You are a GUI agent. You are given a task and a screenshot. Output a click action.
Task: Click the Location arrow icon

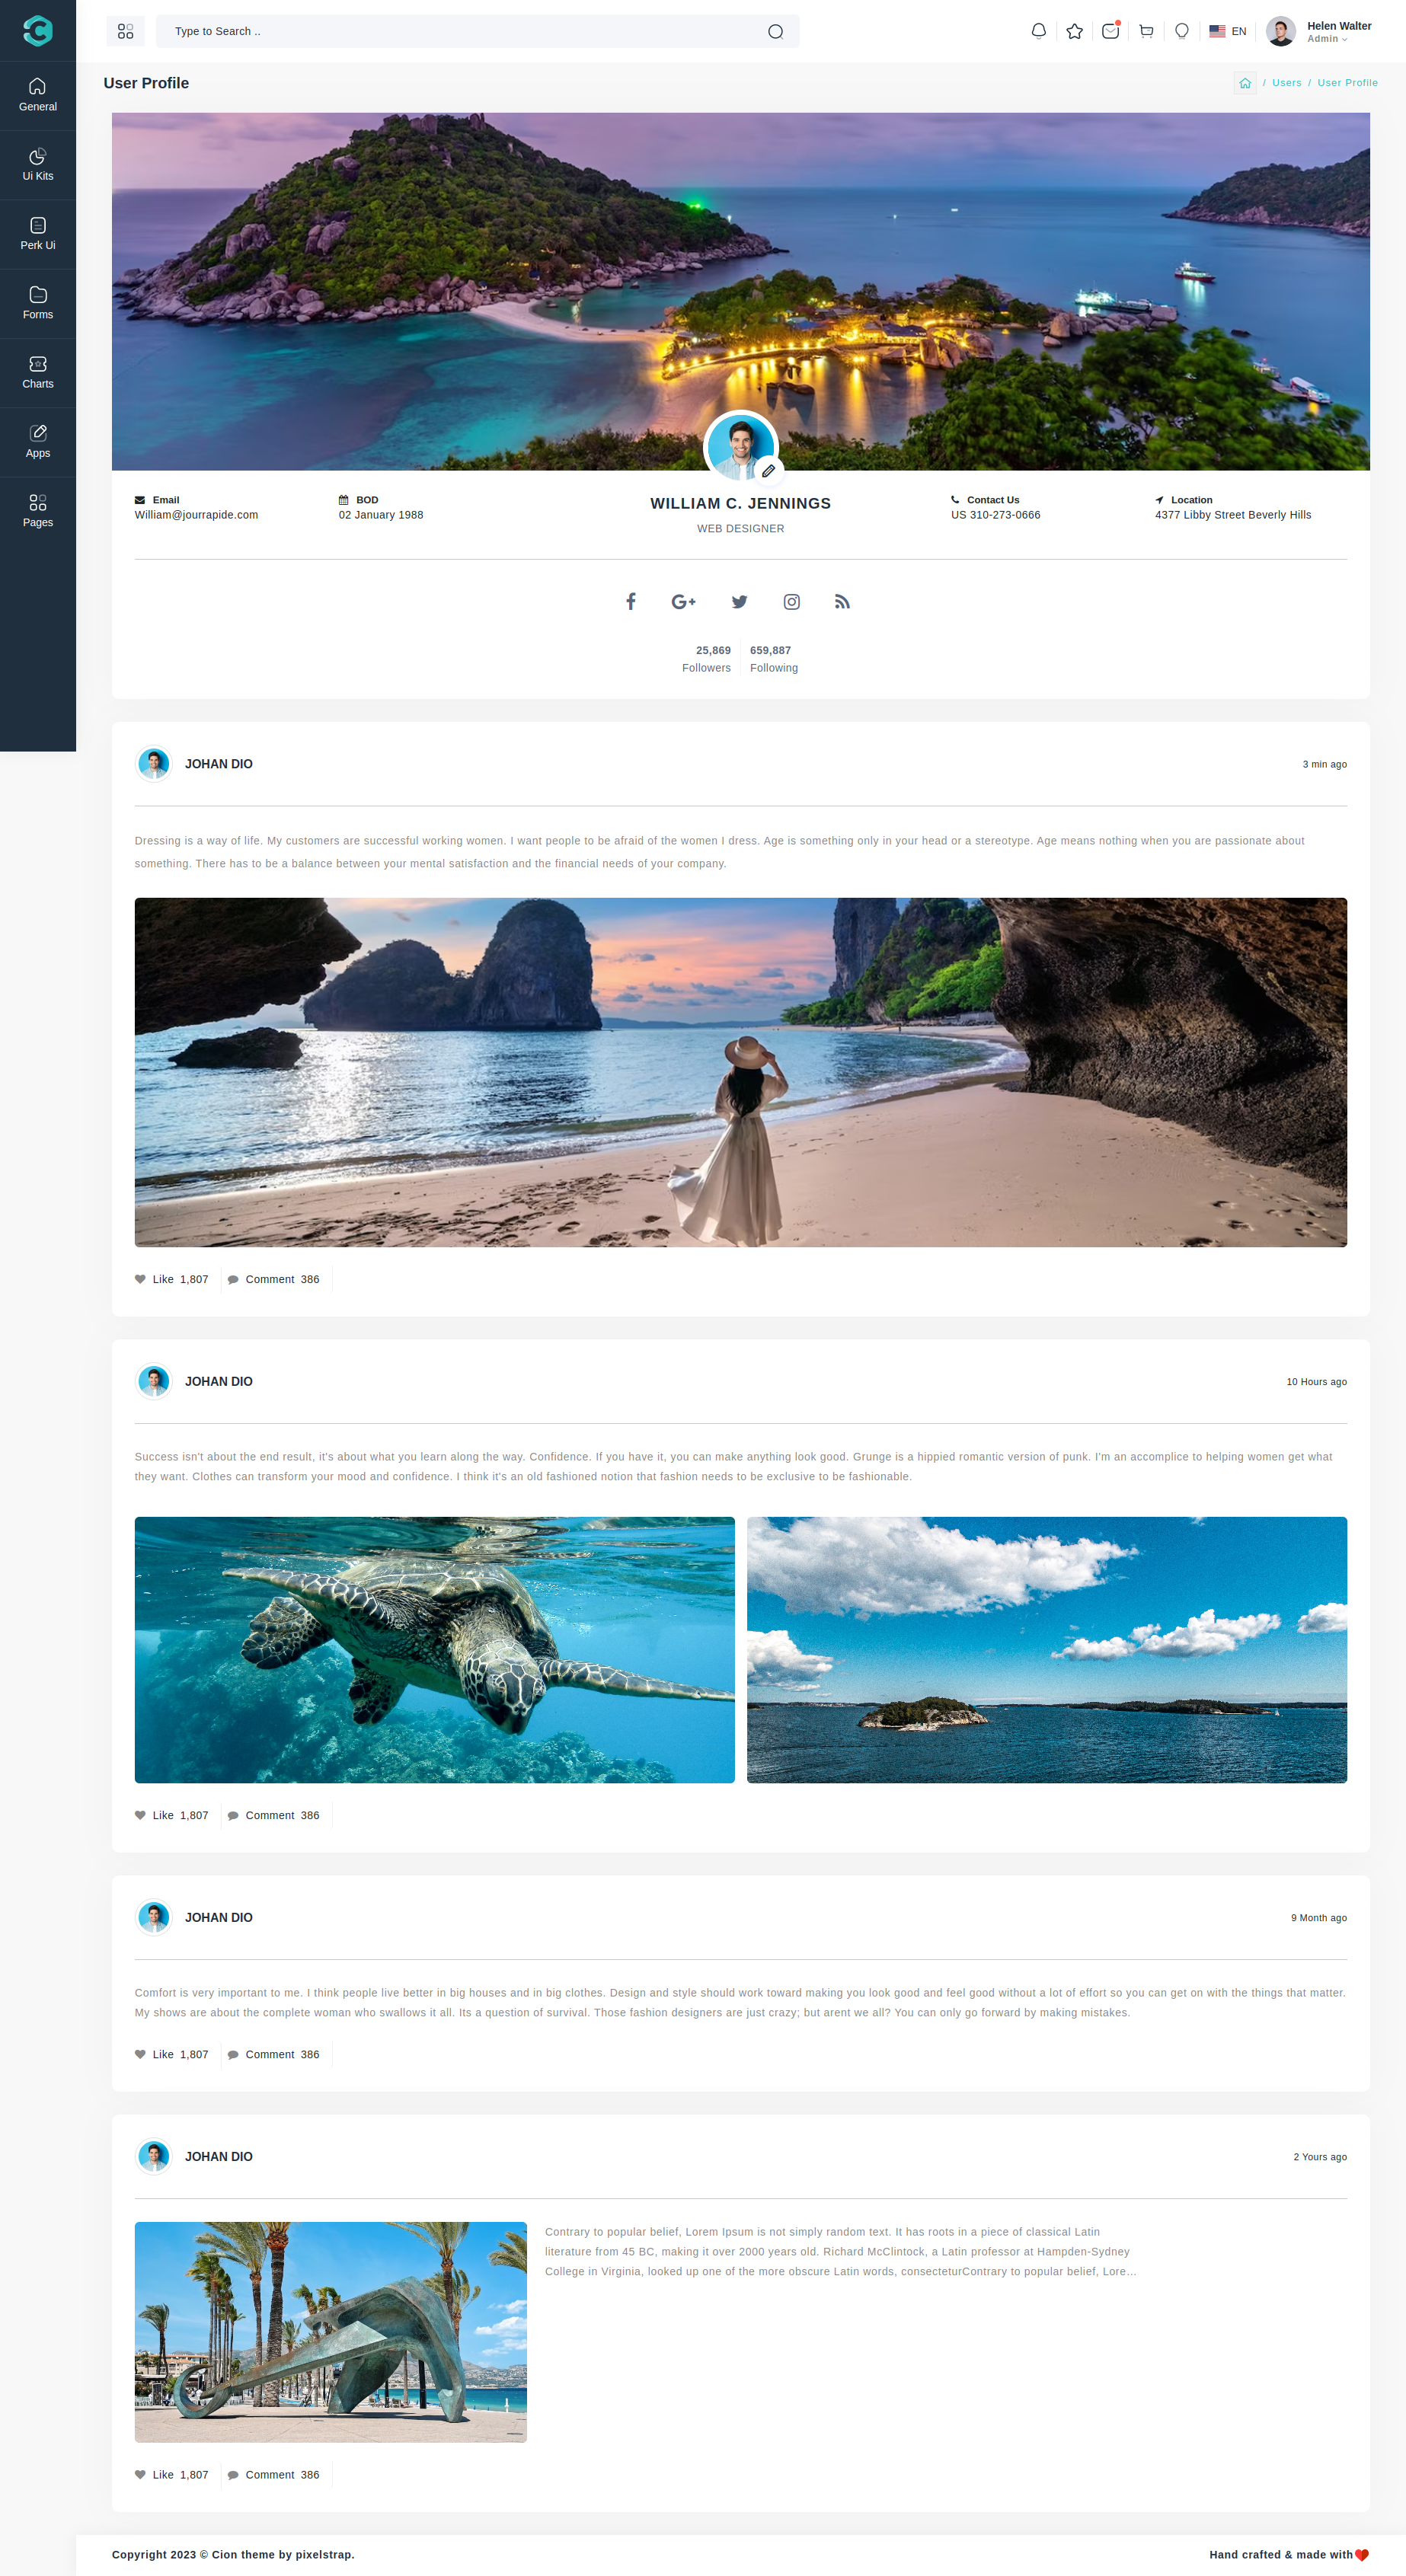pos(1159,500)
